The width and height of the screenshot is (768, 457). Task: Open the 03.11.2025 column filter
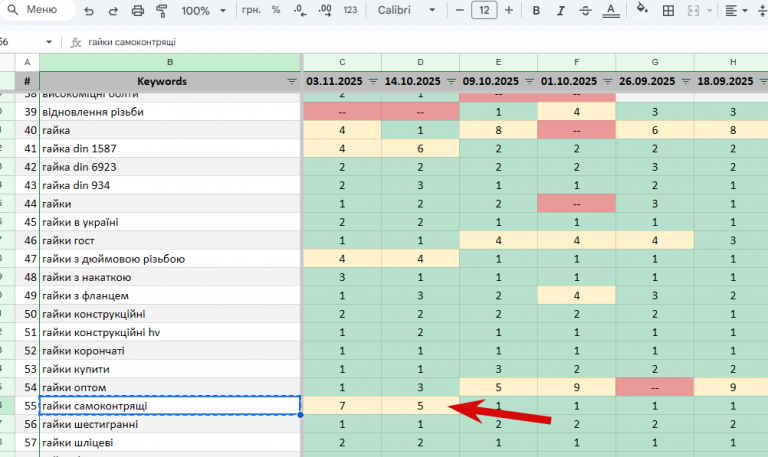pos(373,81)
